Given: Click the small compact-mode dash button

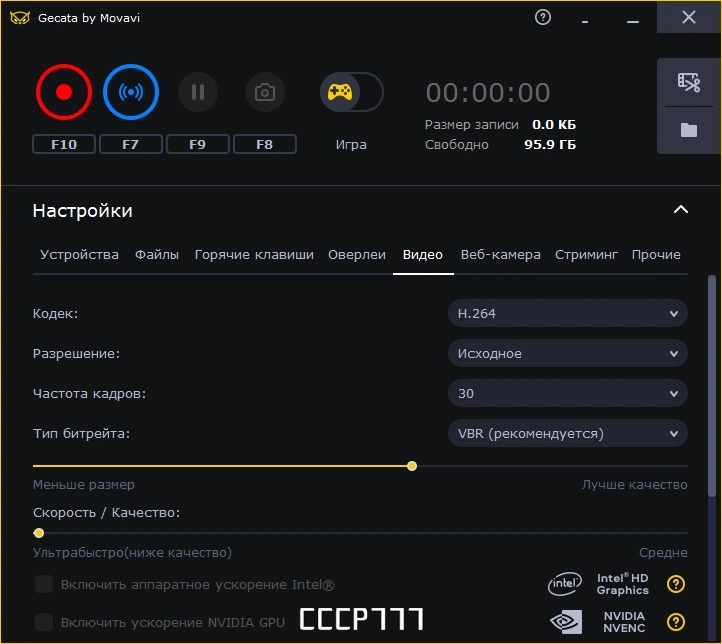Looking at the screenshot, I should (x=585, y=21).
